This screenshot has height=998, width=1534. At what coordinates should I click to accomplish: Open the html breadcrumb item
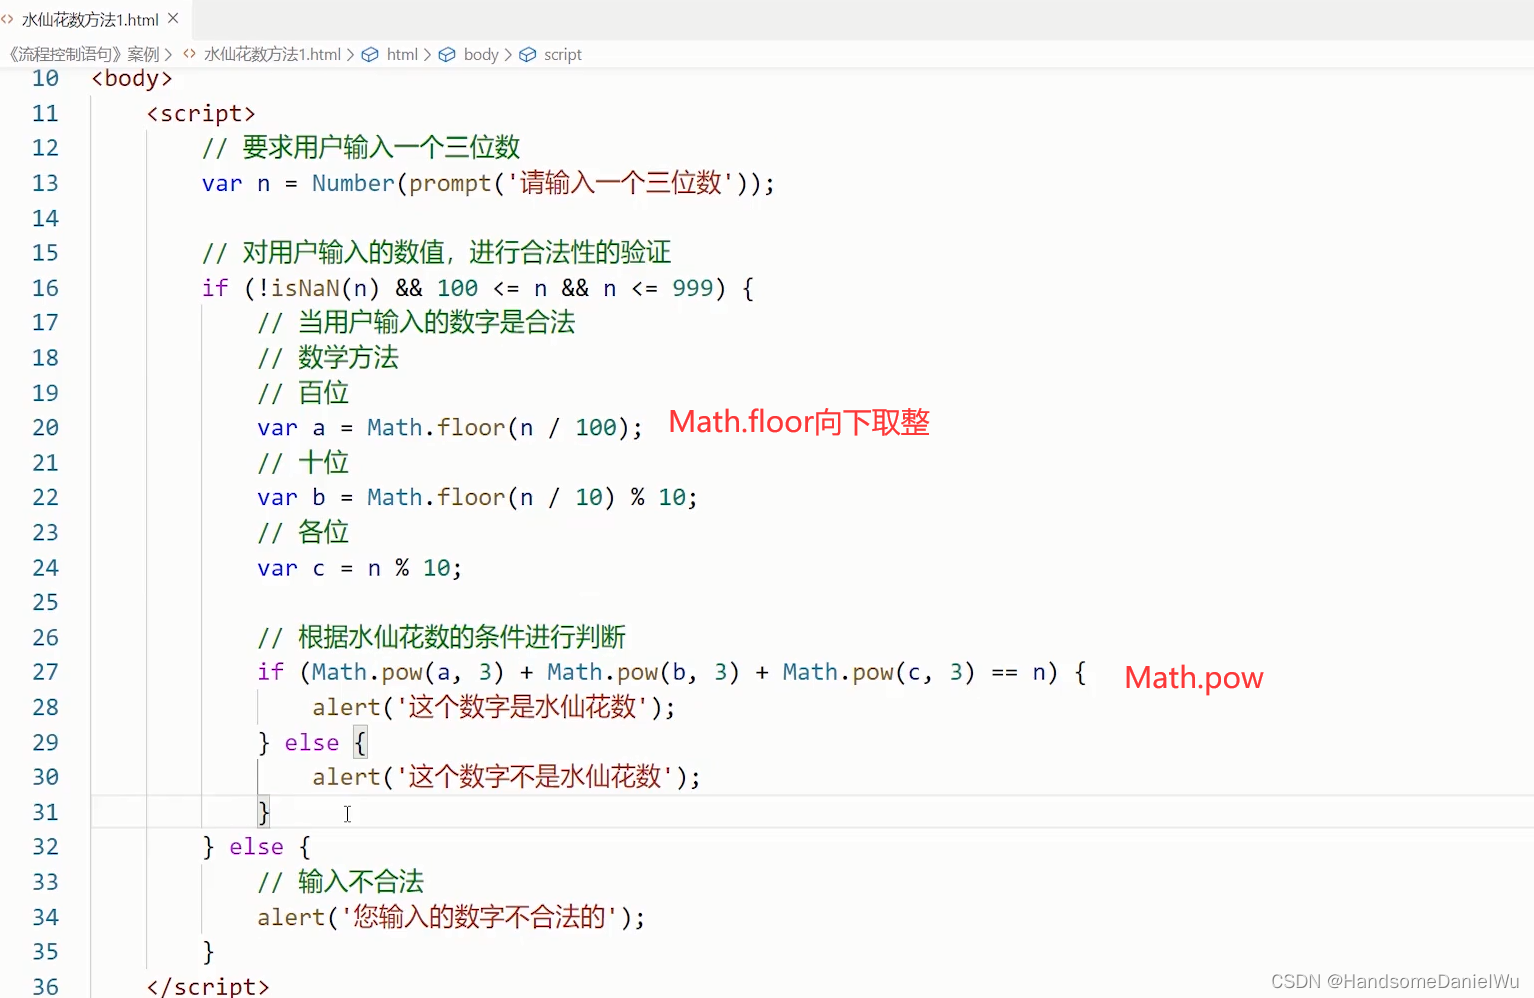coord(402,54)
